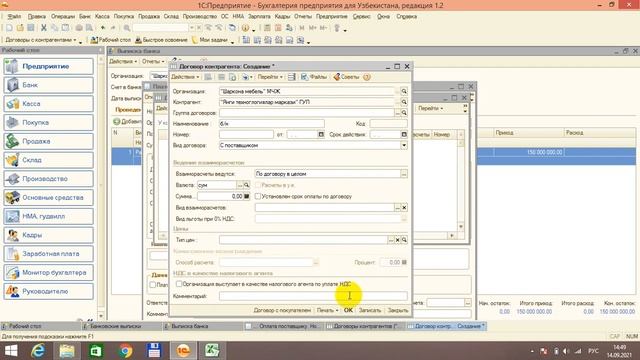The height and width of the screenshot is (360, 640).
Task: Open Действия menu in Выписка банка window
Action: [123, 61]
